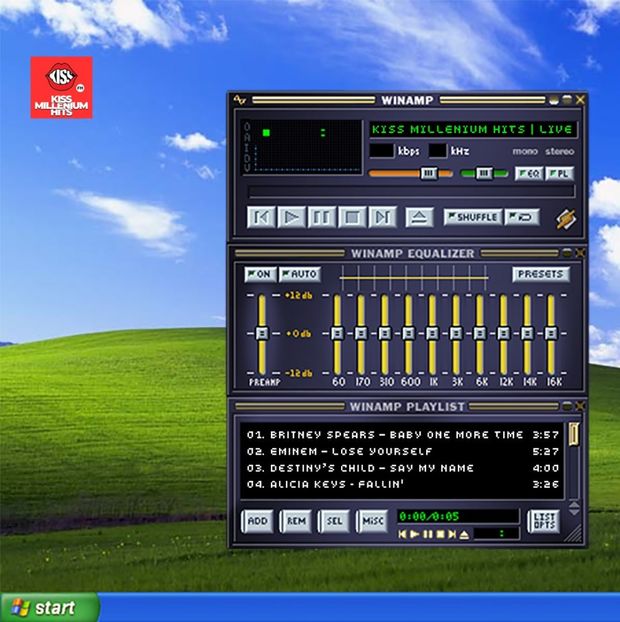
Task: Click the 60 Hz equalizer slider handle
Action: pyautogui.click(x=337, y=333)
